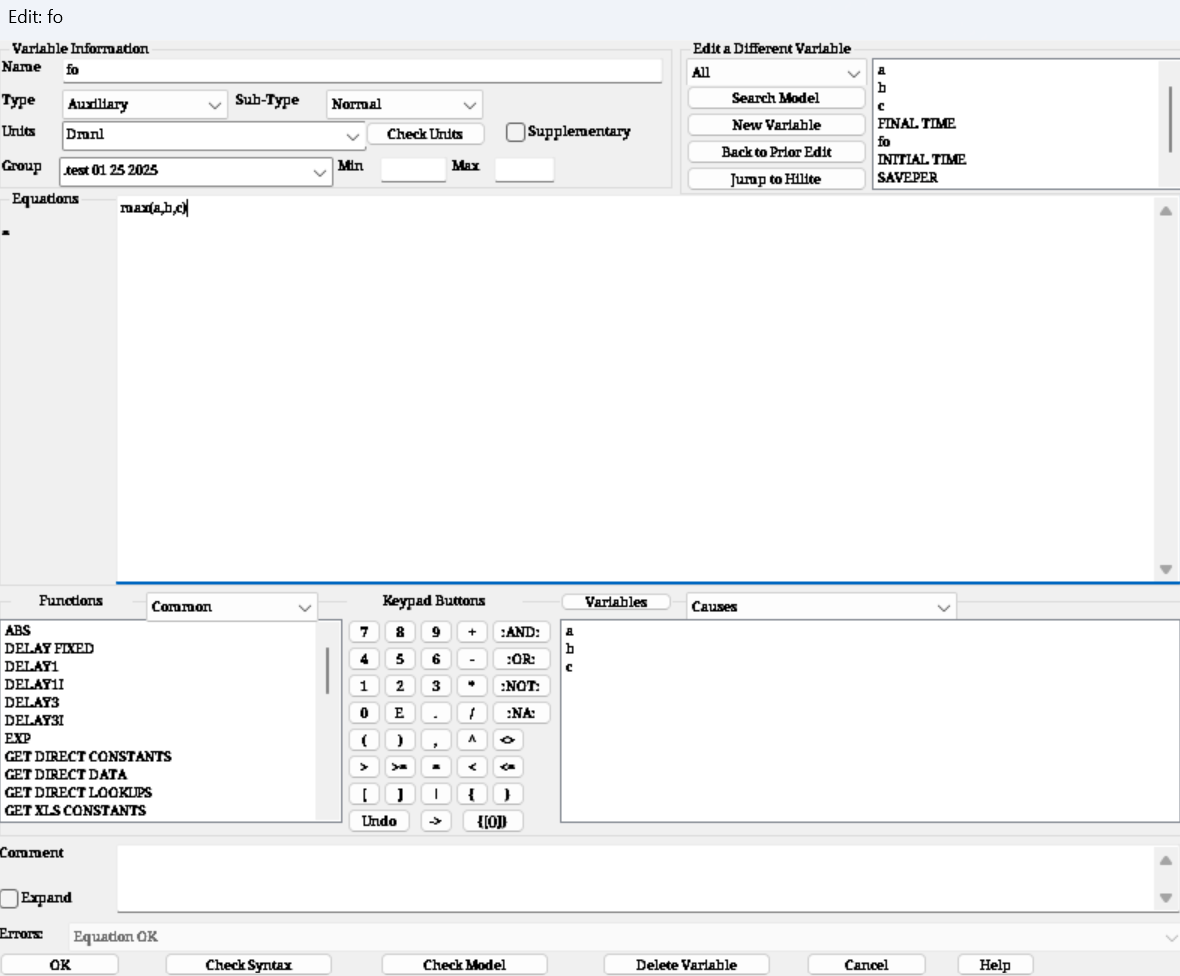
Task: Click the Check Units button
Action: 425,134
